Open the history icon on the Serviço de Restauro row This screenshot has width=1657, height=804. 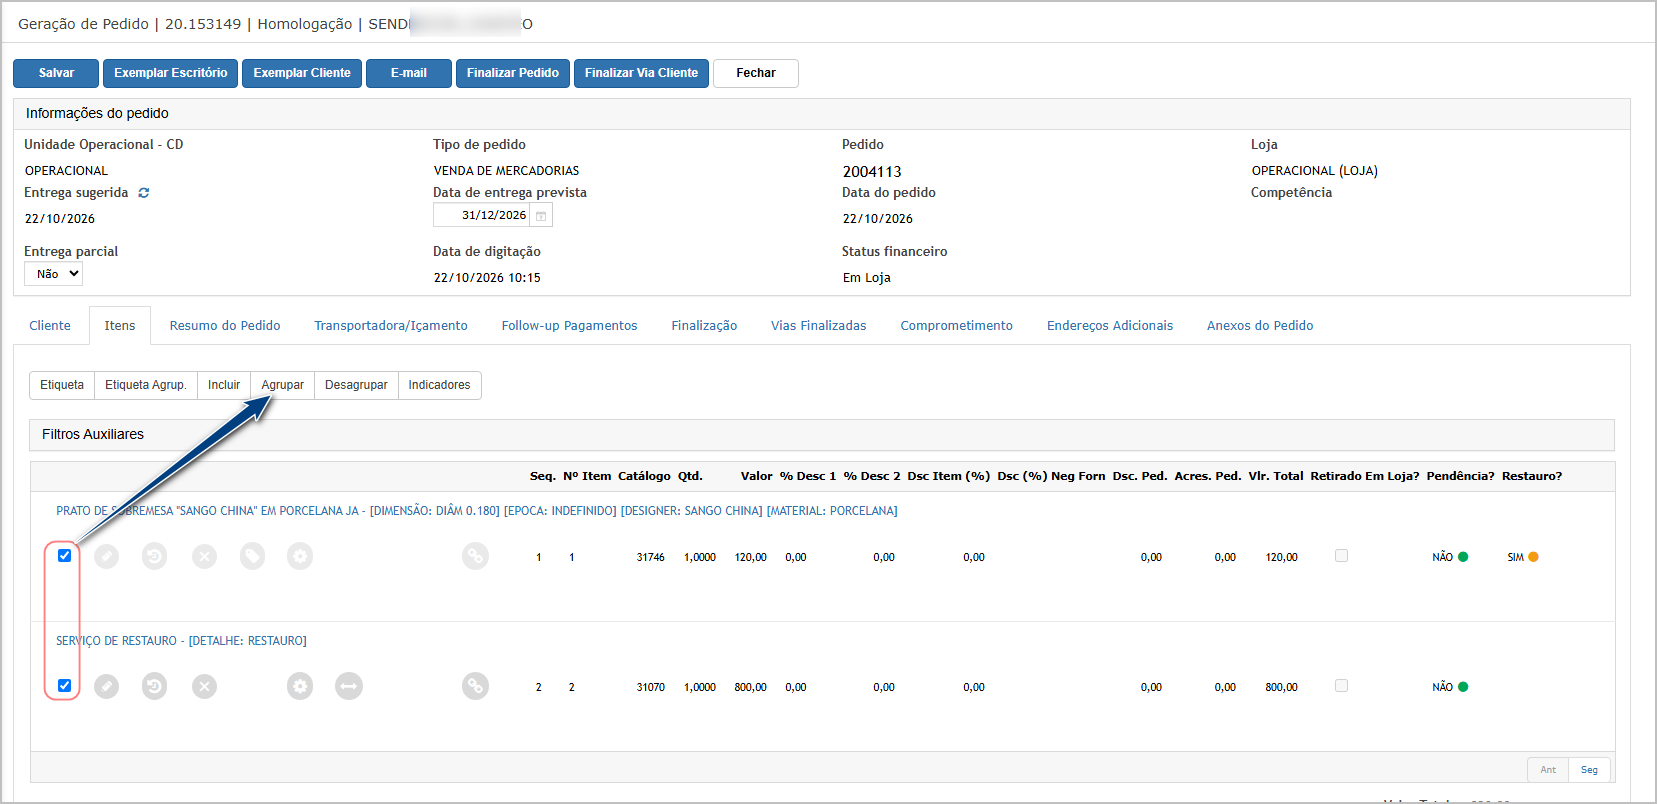[154, 686]
